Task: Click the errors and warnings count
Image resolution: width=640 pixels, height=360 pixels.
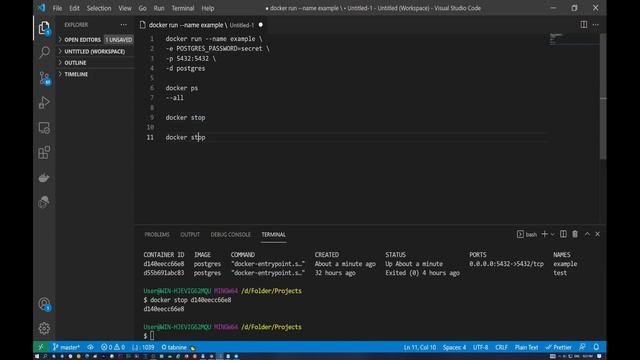Action: click(113, 347)
